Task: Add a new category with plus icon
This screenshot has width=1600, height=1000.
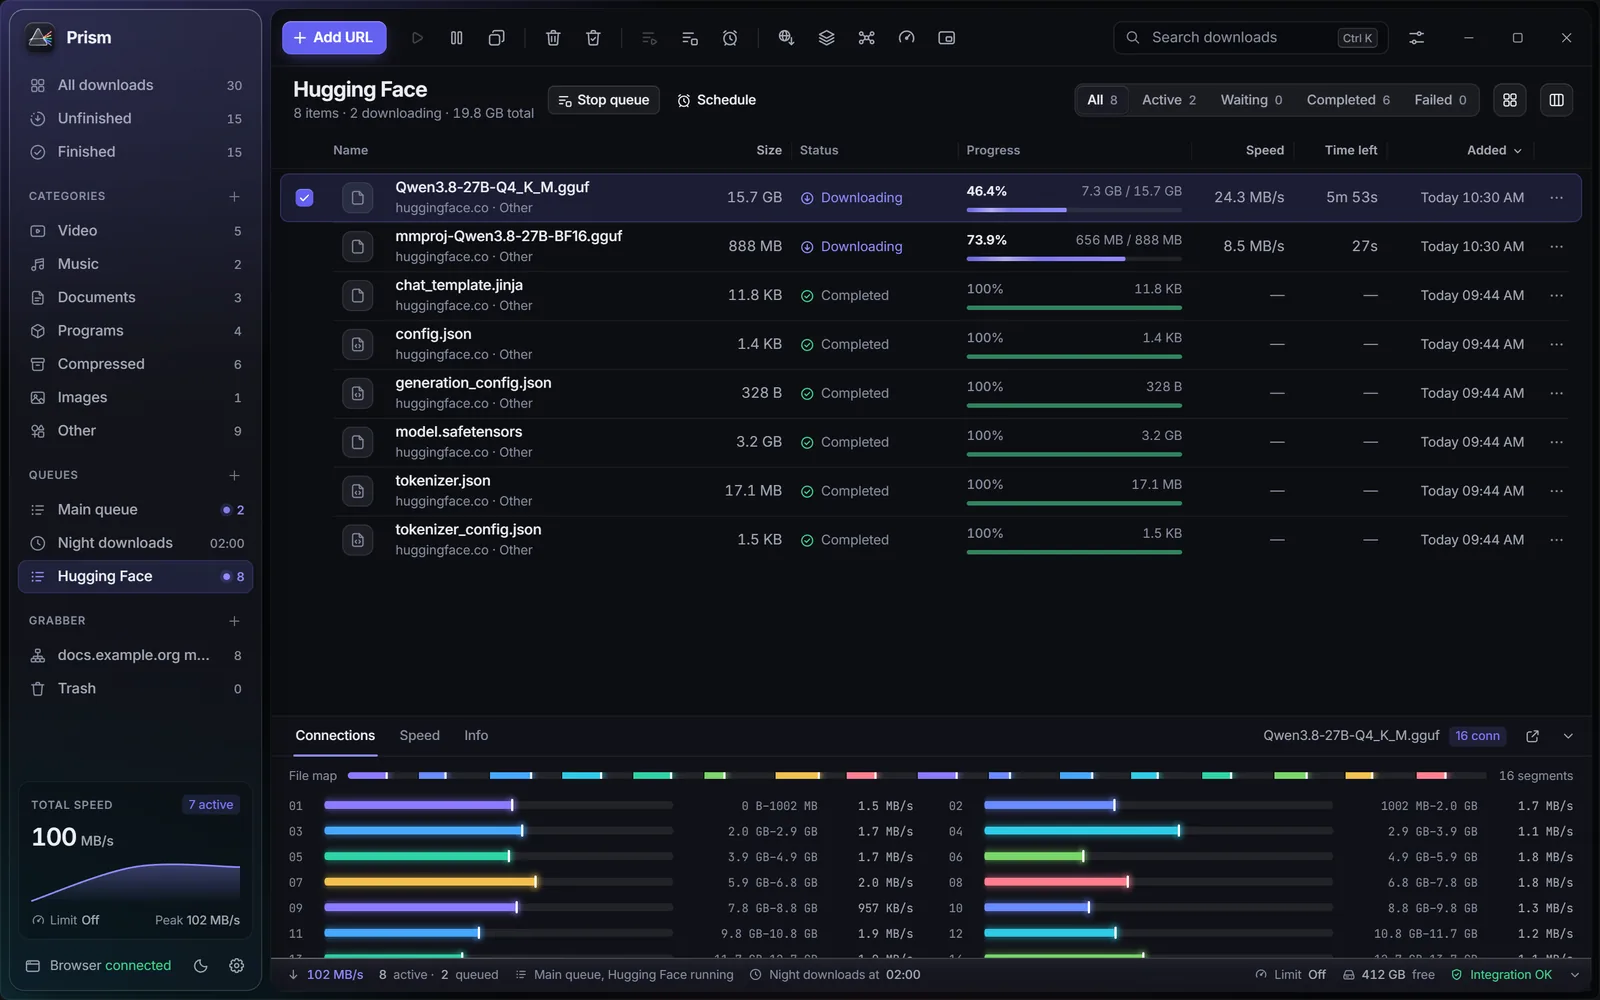Action: [x=234, y=196]
